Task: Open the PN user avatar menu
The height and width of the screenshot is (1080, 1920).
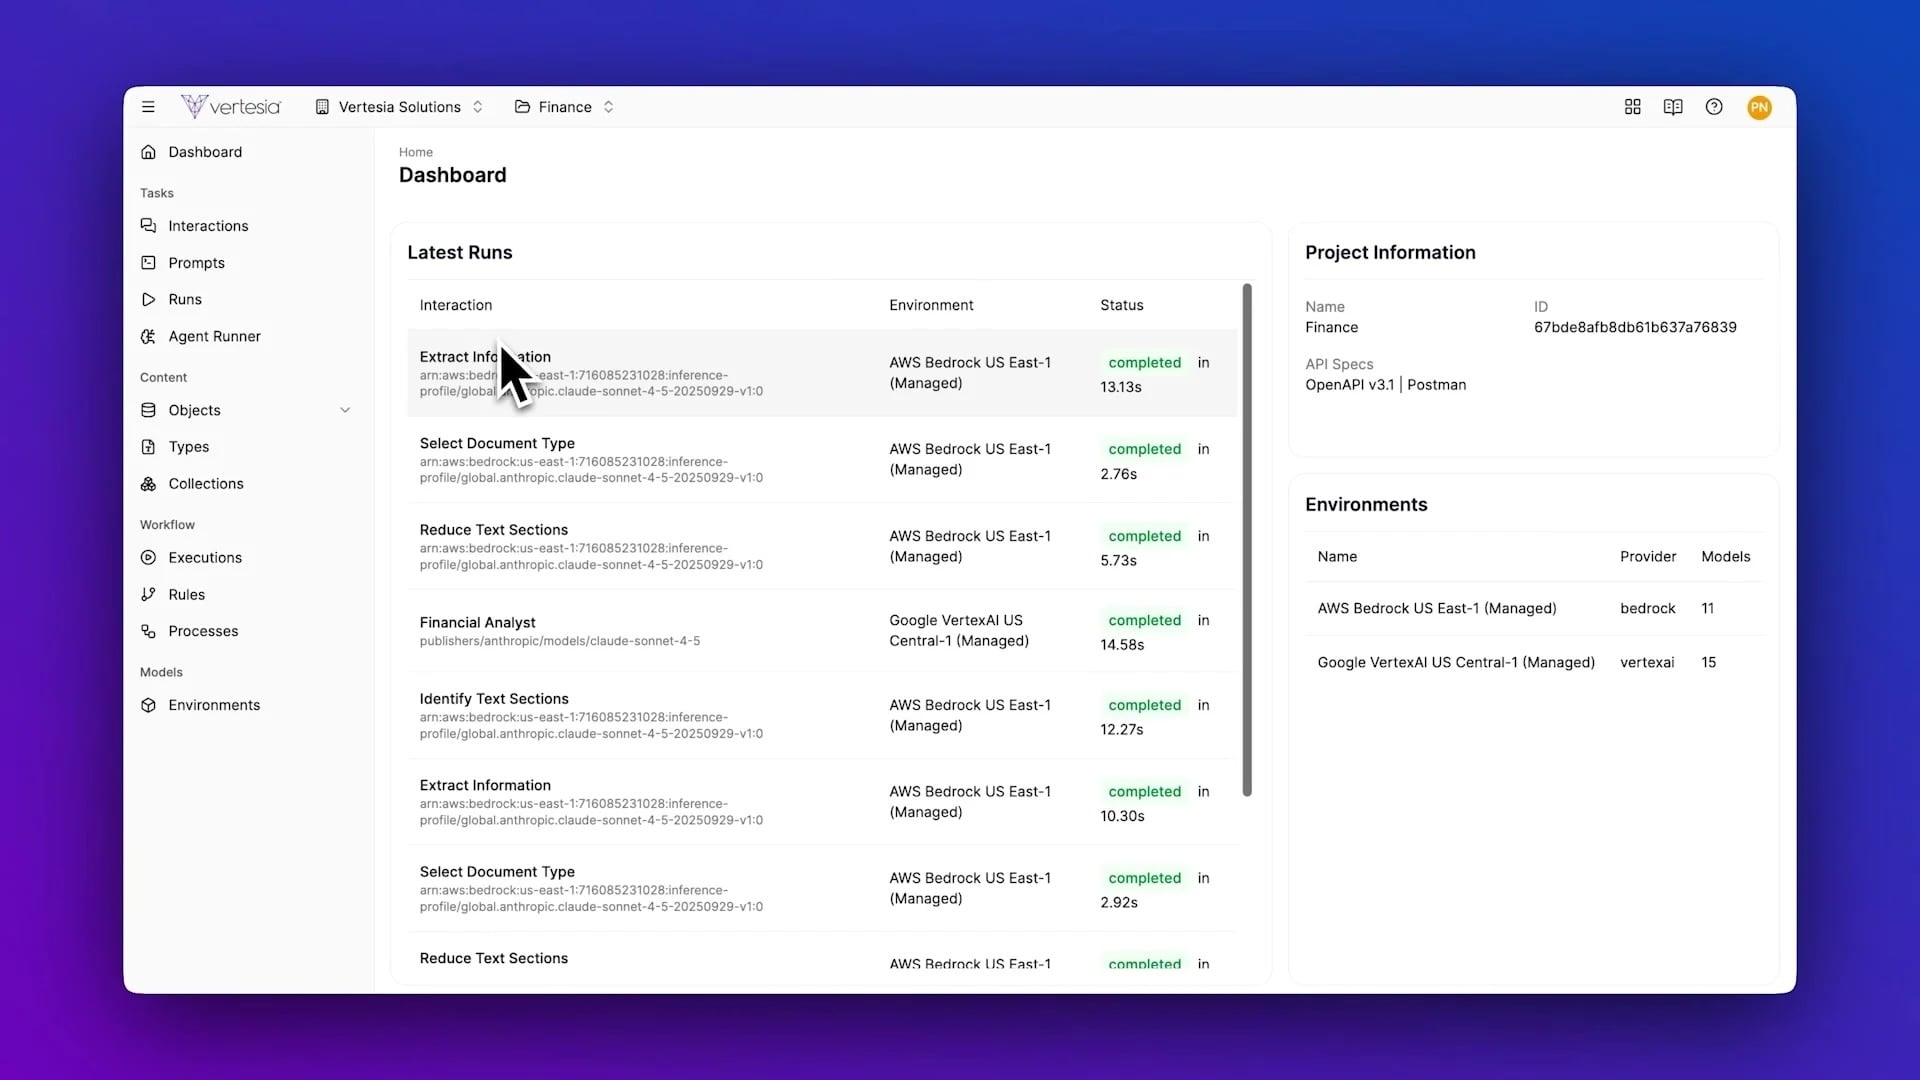Action: coord(1759,107)
